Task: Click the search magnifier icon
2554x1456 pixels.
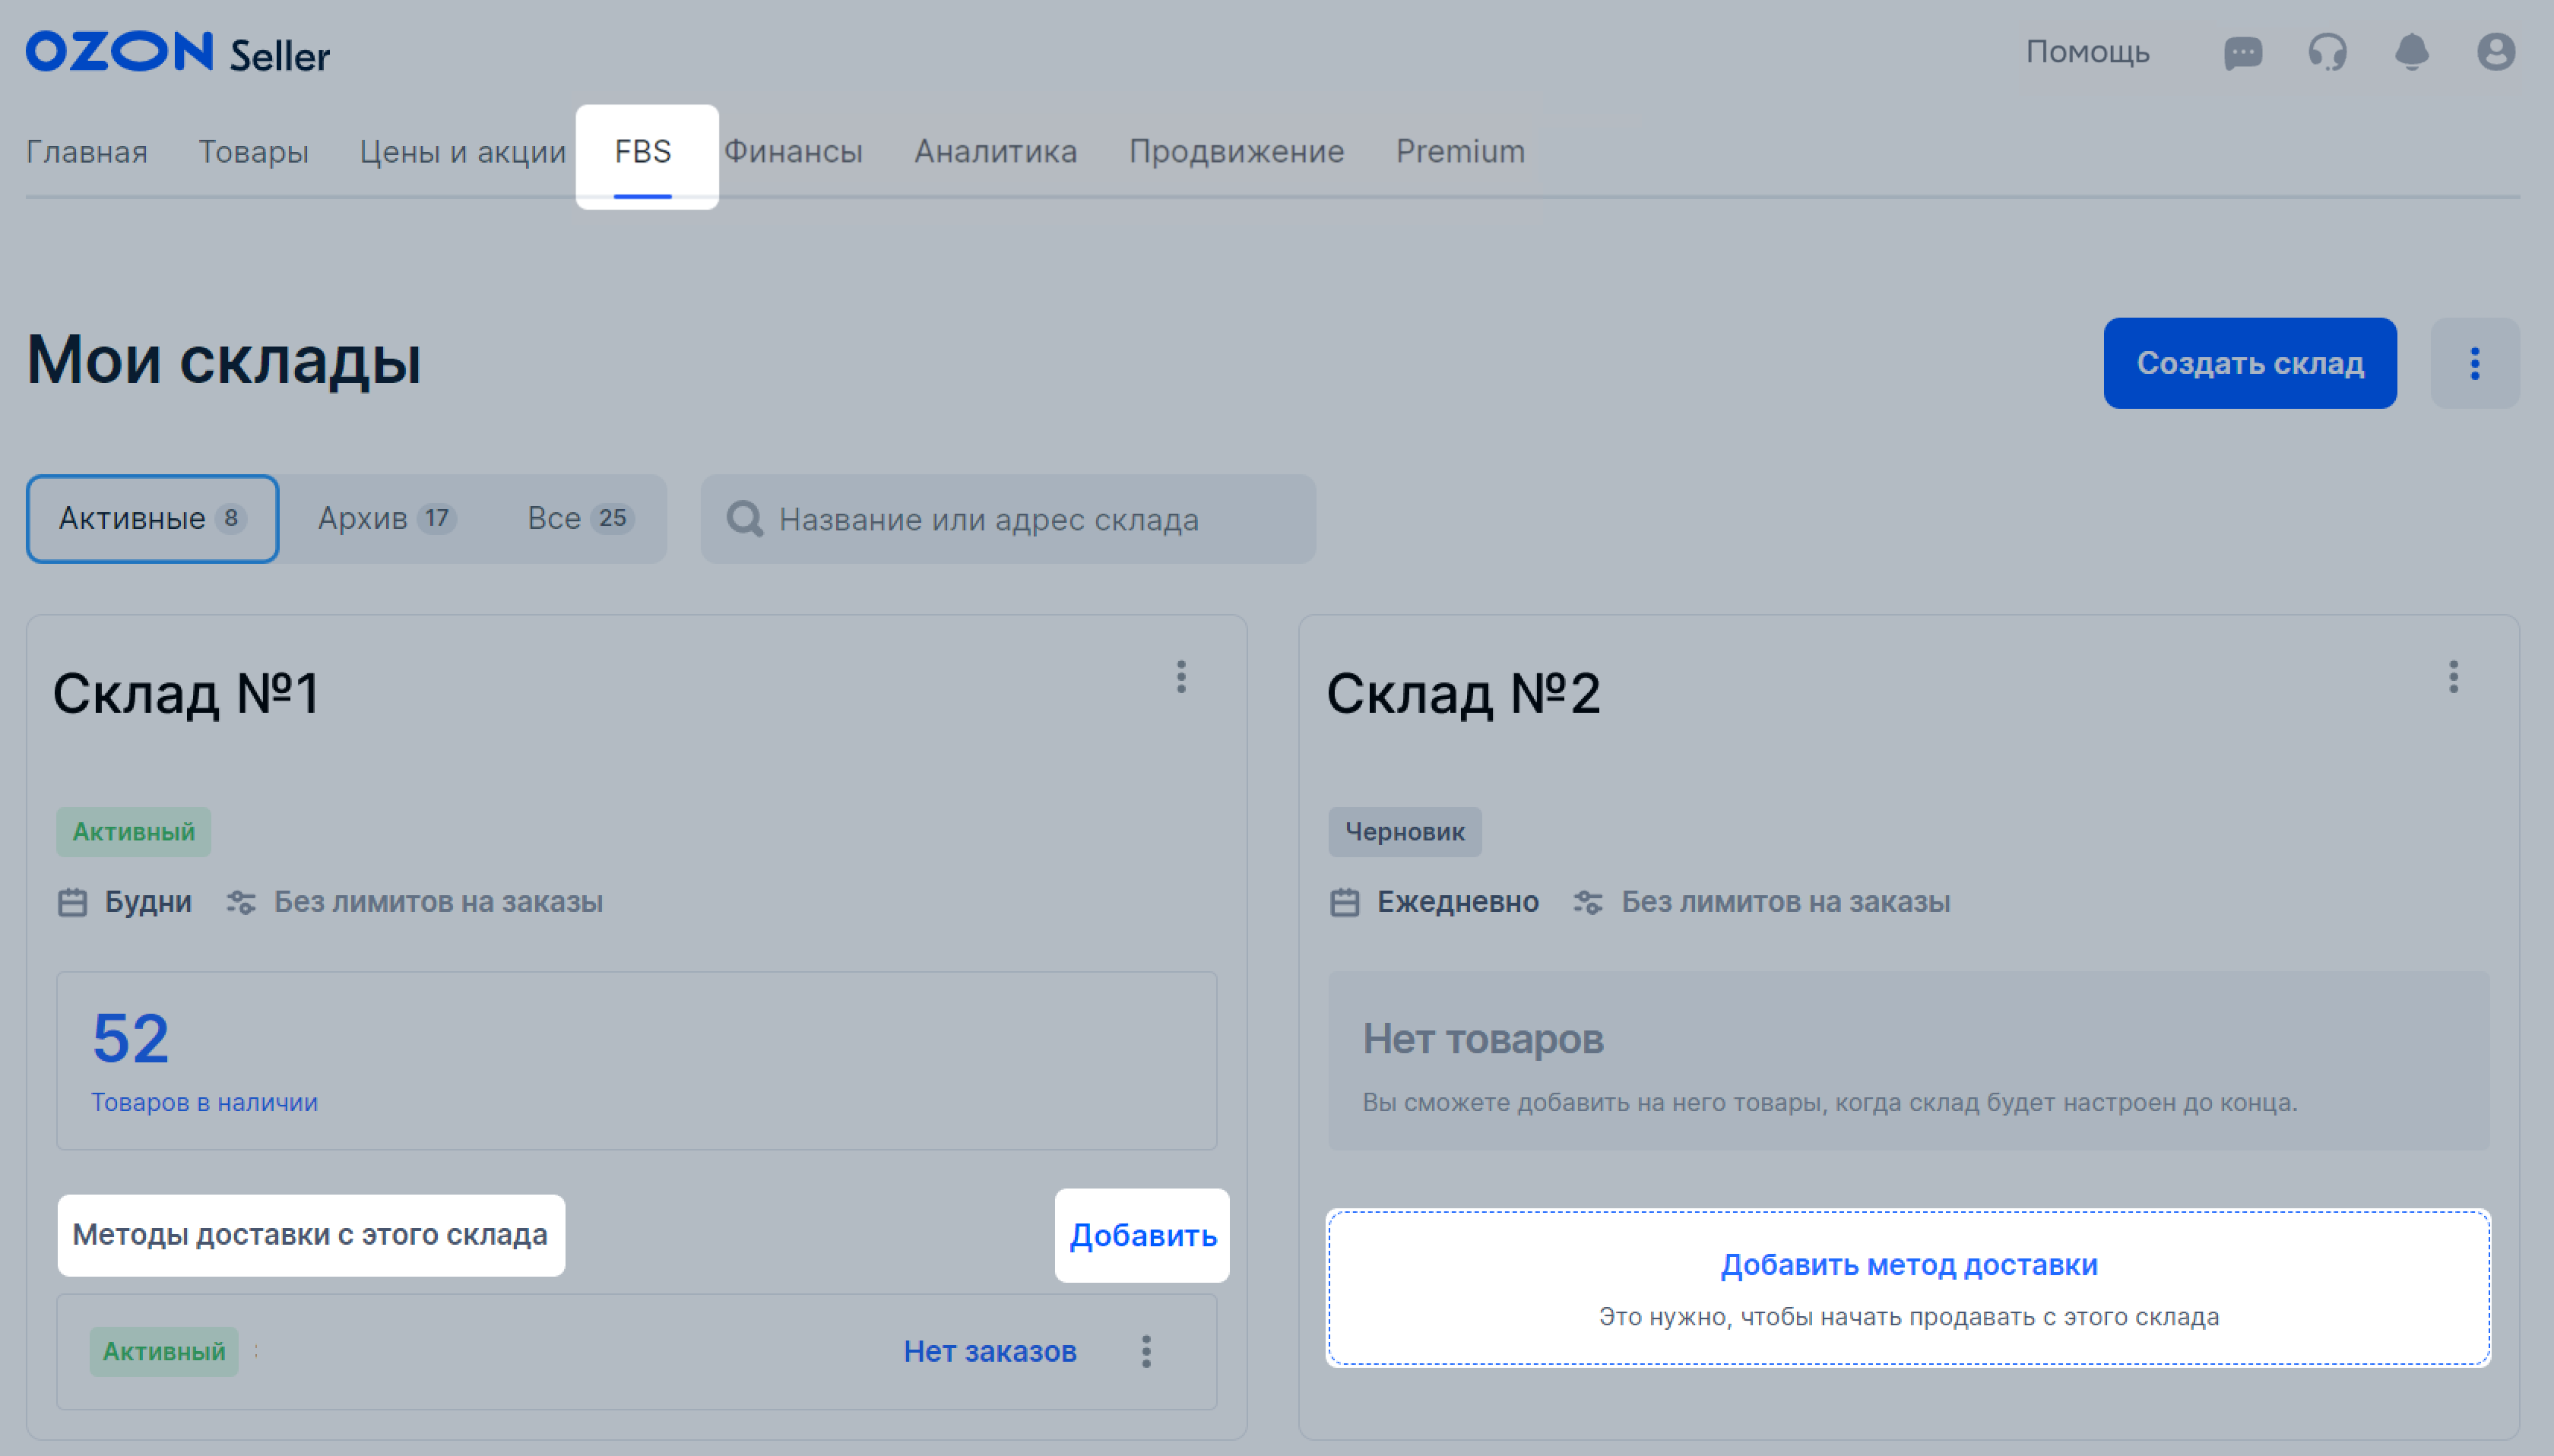Action: pos(745,519)
